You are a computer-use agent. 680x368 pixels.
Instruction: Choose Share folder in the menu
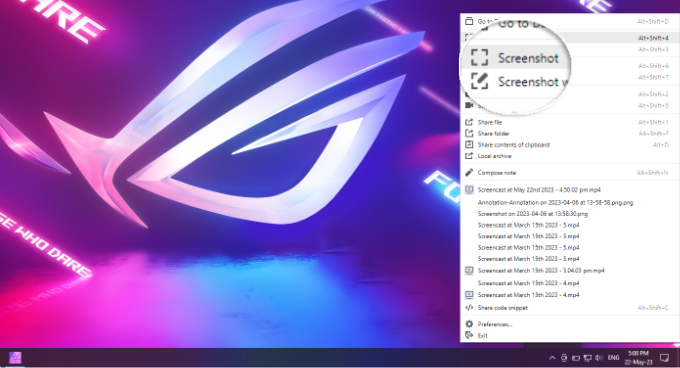pyautogui.click(x=569, y=134)
